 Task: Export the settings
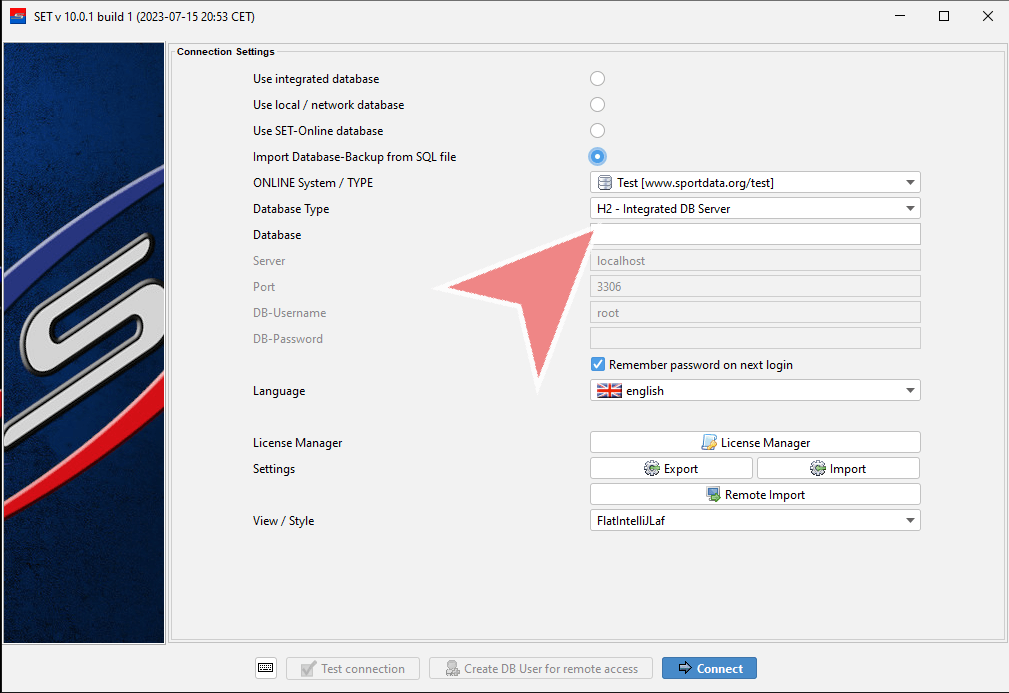671,468
